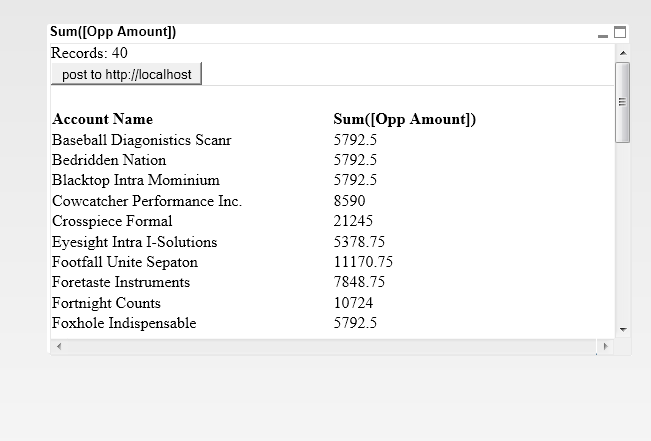The width and height of the screenshot is (651, 441).
Task: Select Cowcatcher Performance Inc. row
Action: click(147, 201)
